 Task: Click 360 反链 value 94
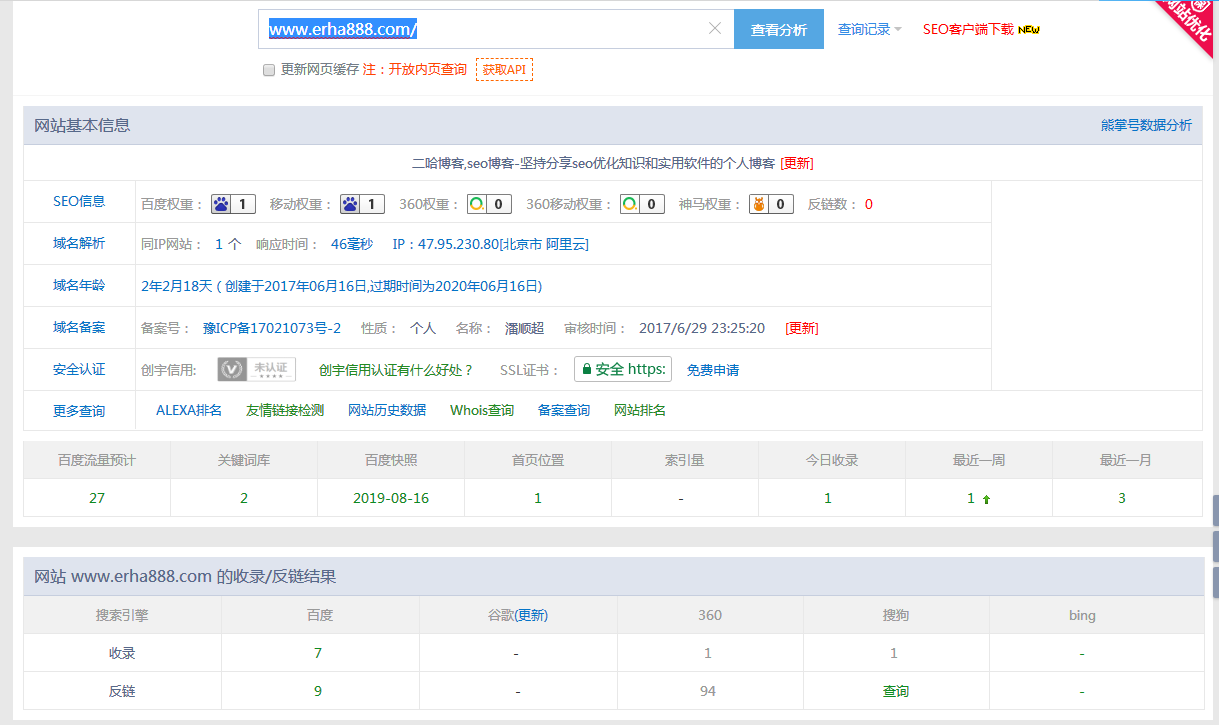pos(708,691)
